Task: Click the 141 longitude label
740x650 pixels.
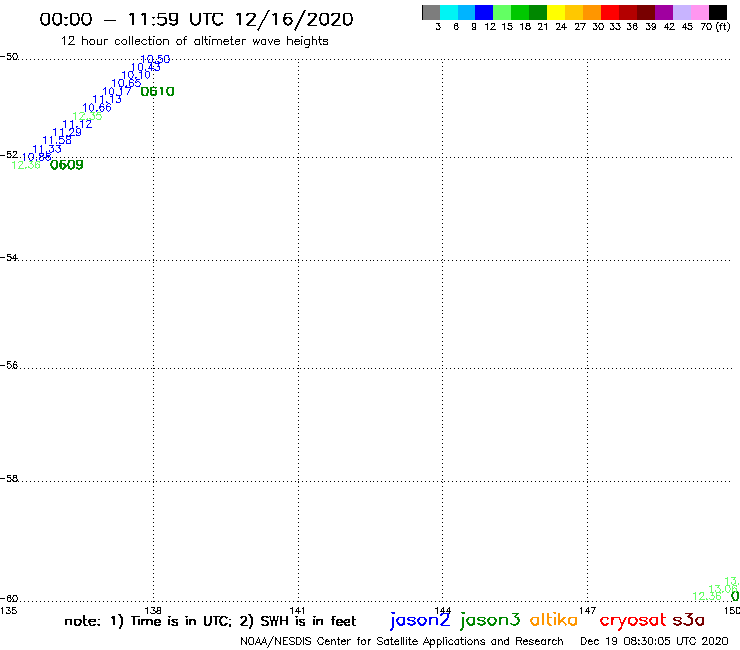Action: [298, 610]
